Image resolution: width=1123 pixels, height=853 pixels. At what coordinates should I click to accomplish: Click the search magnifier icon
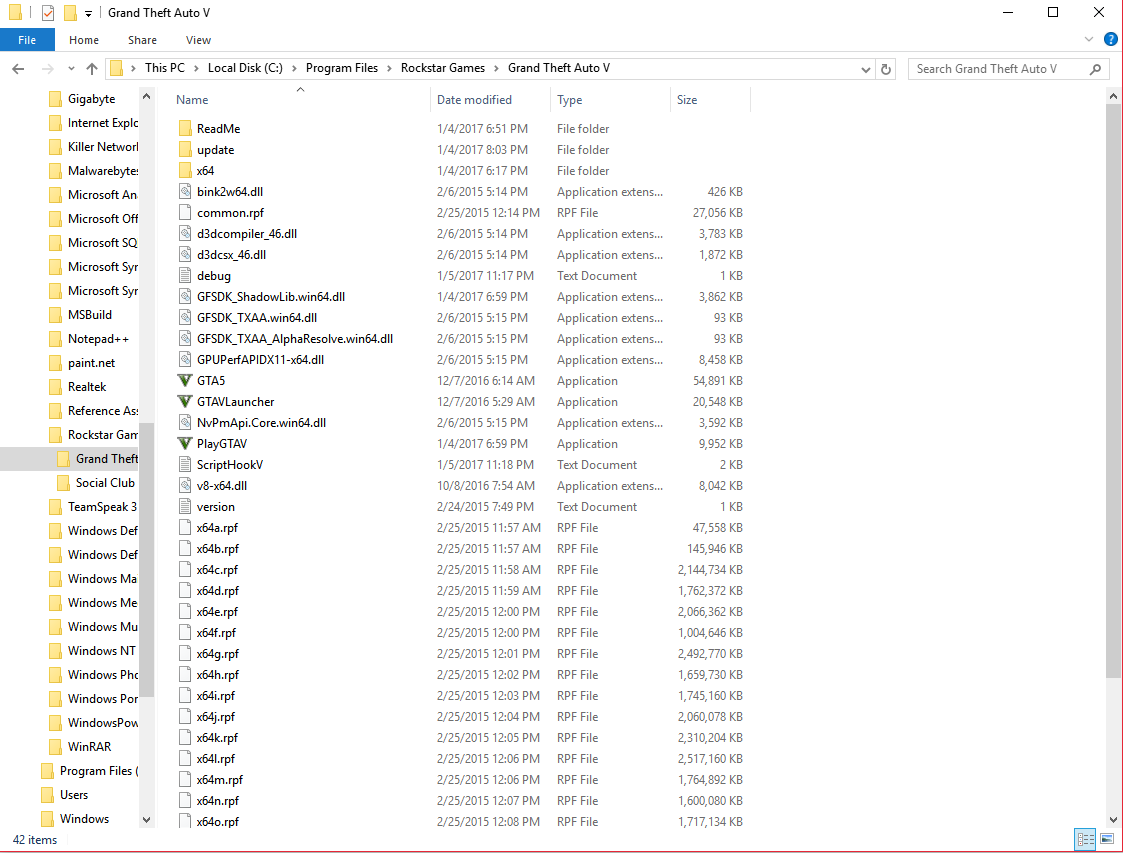tap(1095, 69)
